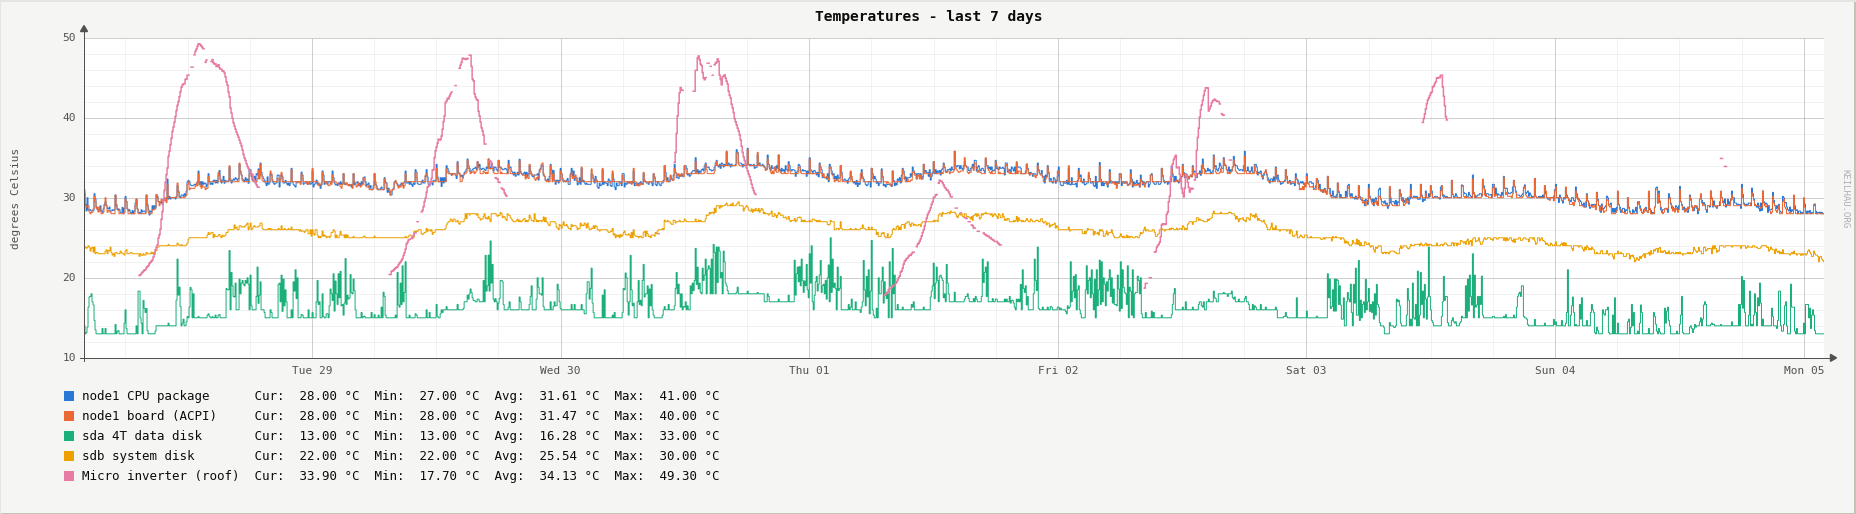The width and height of the screenshot is (1856, 514).
Task: Click the 'Fri 02' x-axis date label
Action: tap(1058, 370)
